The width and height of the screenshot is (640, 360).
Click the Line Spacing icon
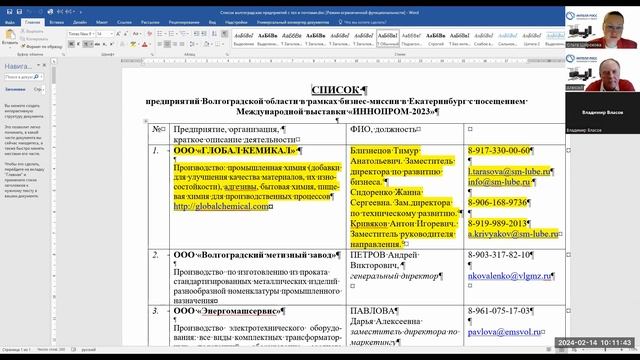click(x=192, y=44)
